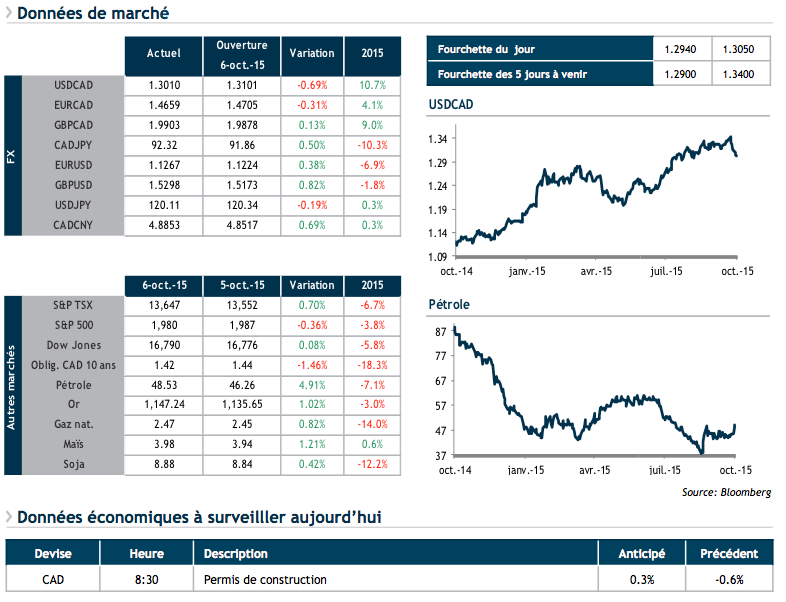Select the Dow Jones row label
The image size is (786, 602).
point(73,345)
